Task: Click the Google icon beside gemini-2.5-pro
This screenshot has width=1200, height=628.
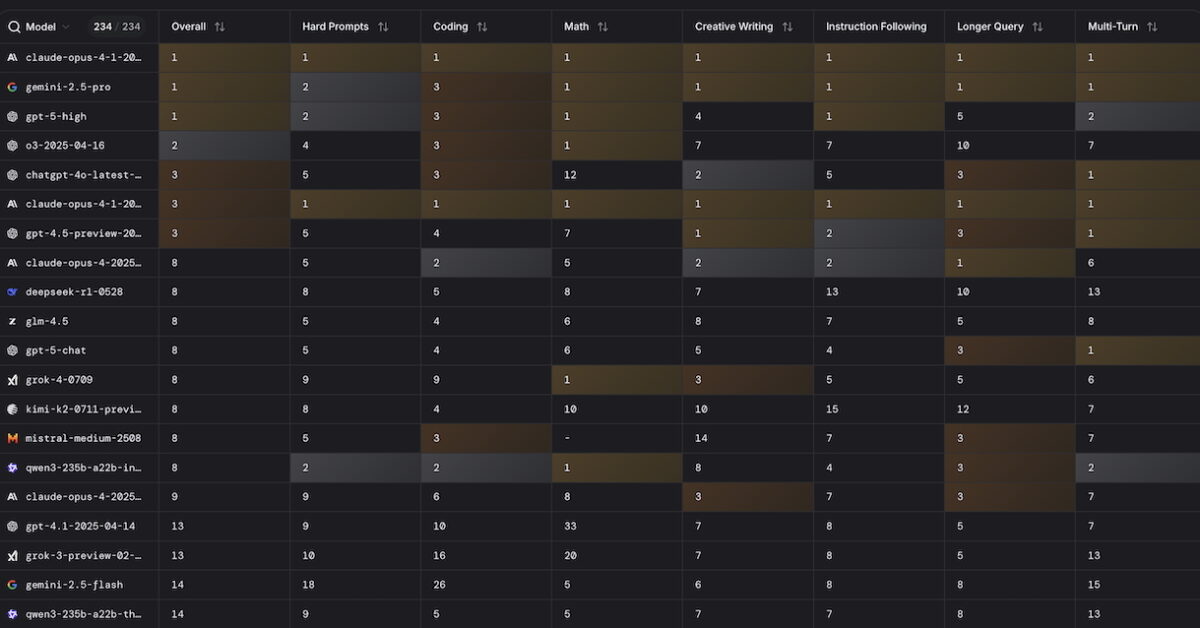Action: pyautogui.click(x=13, y=87)
